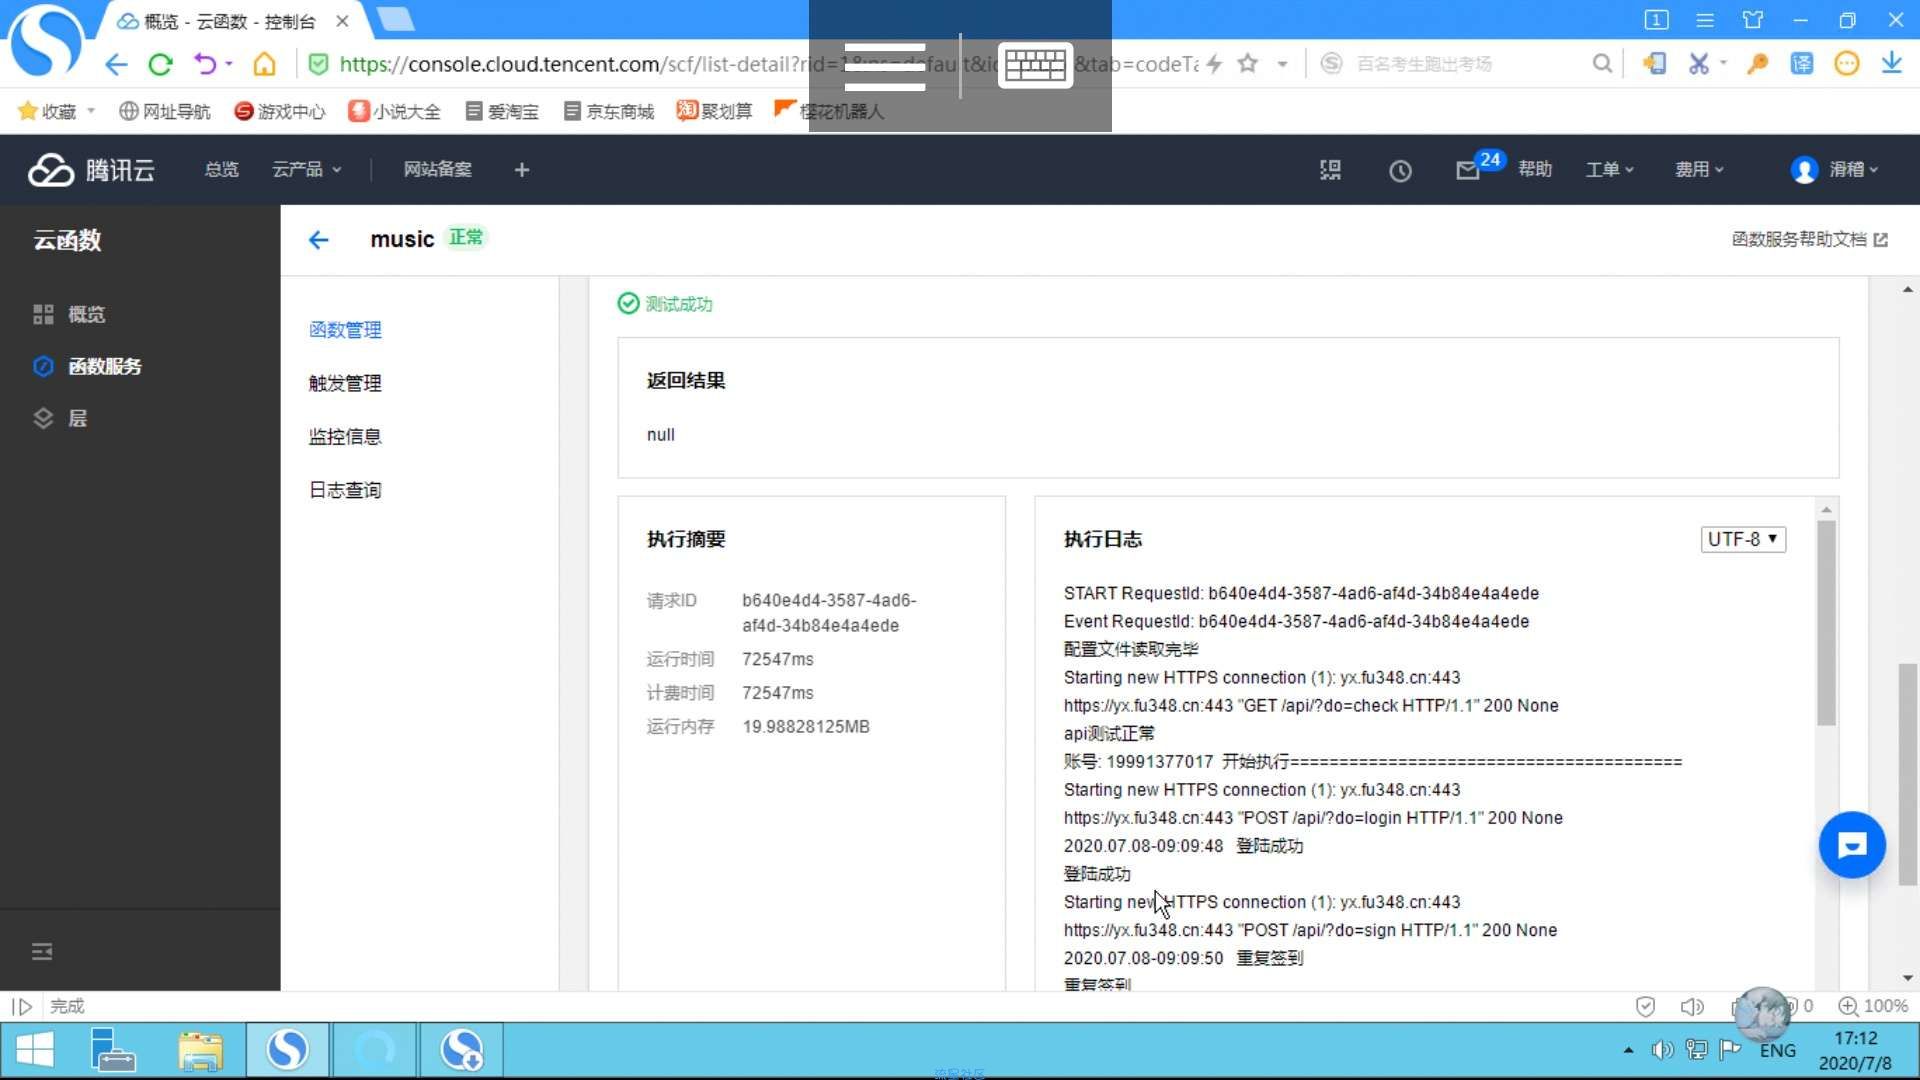Open 层 in the sidebar
This screenshot has width=1920, height=1080.
(77, 419)
